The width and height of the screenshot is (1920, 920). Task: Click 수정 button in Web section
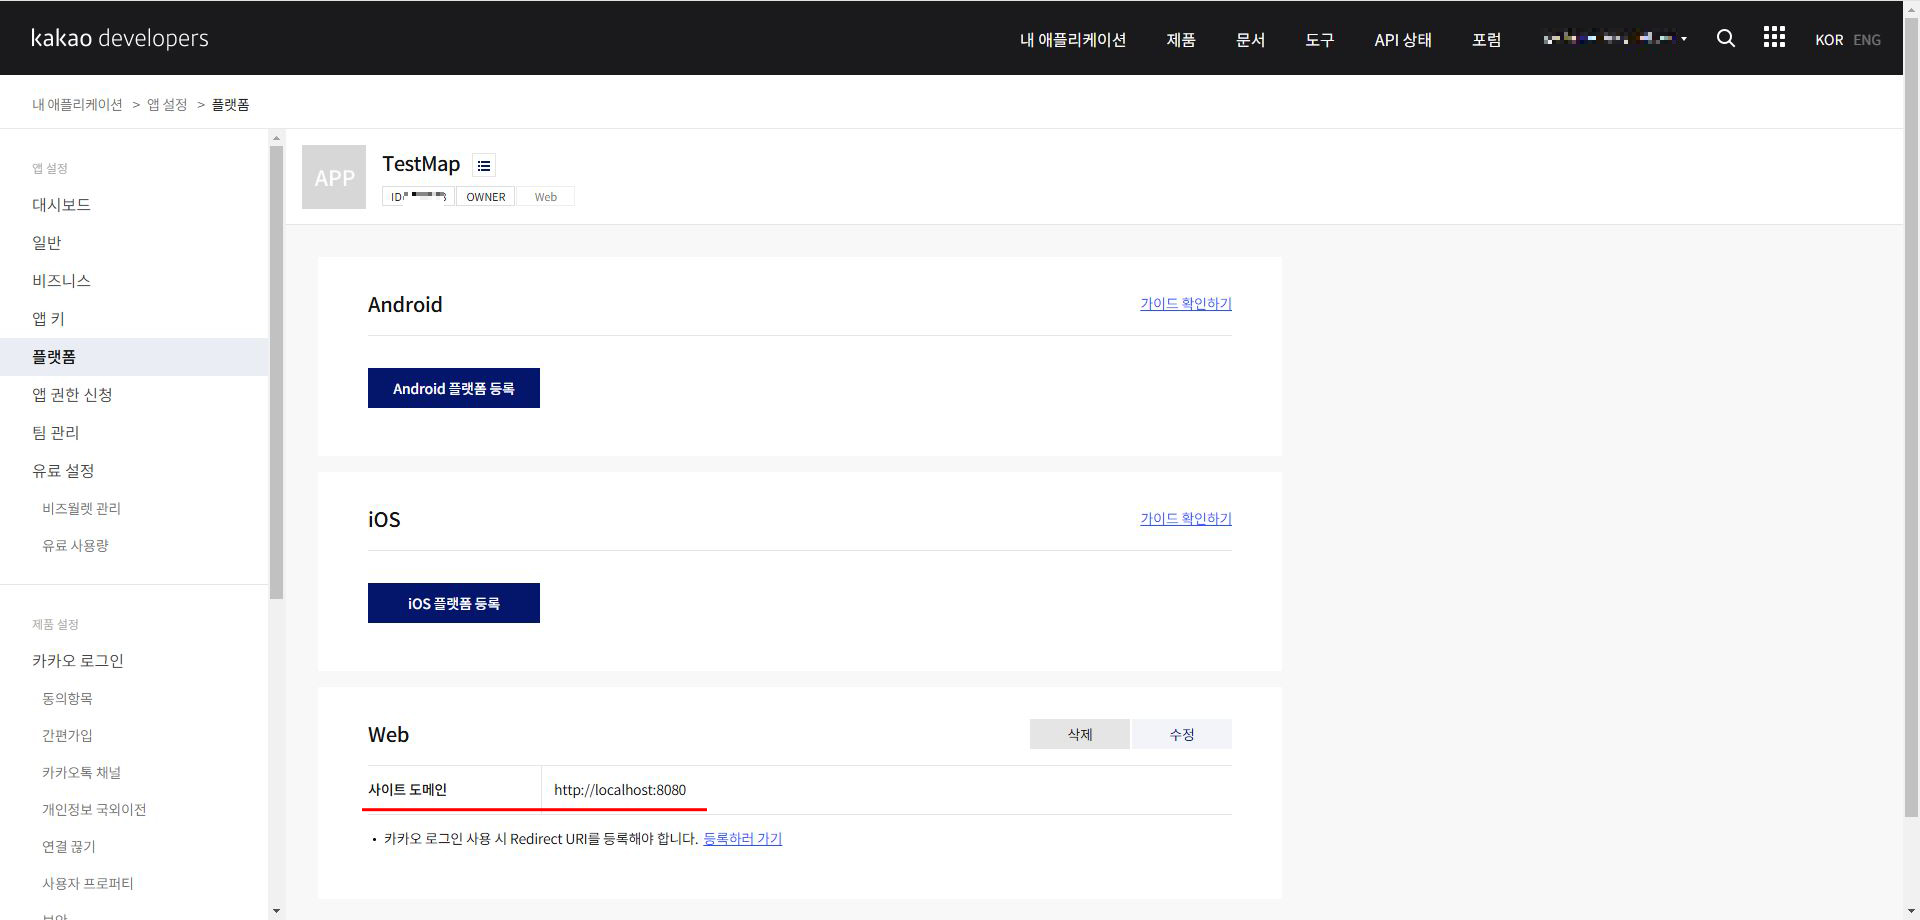tap(1182, 734)
